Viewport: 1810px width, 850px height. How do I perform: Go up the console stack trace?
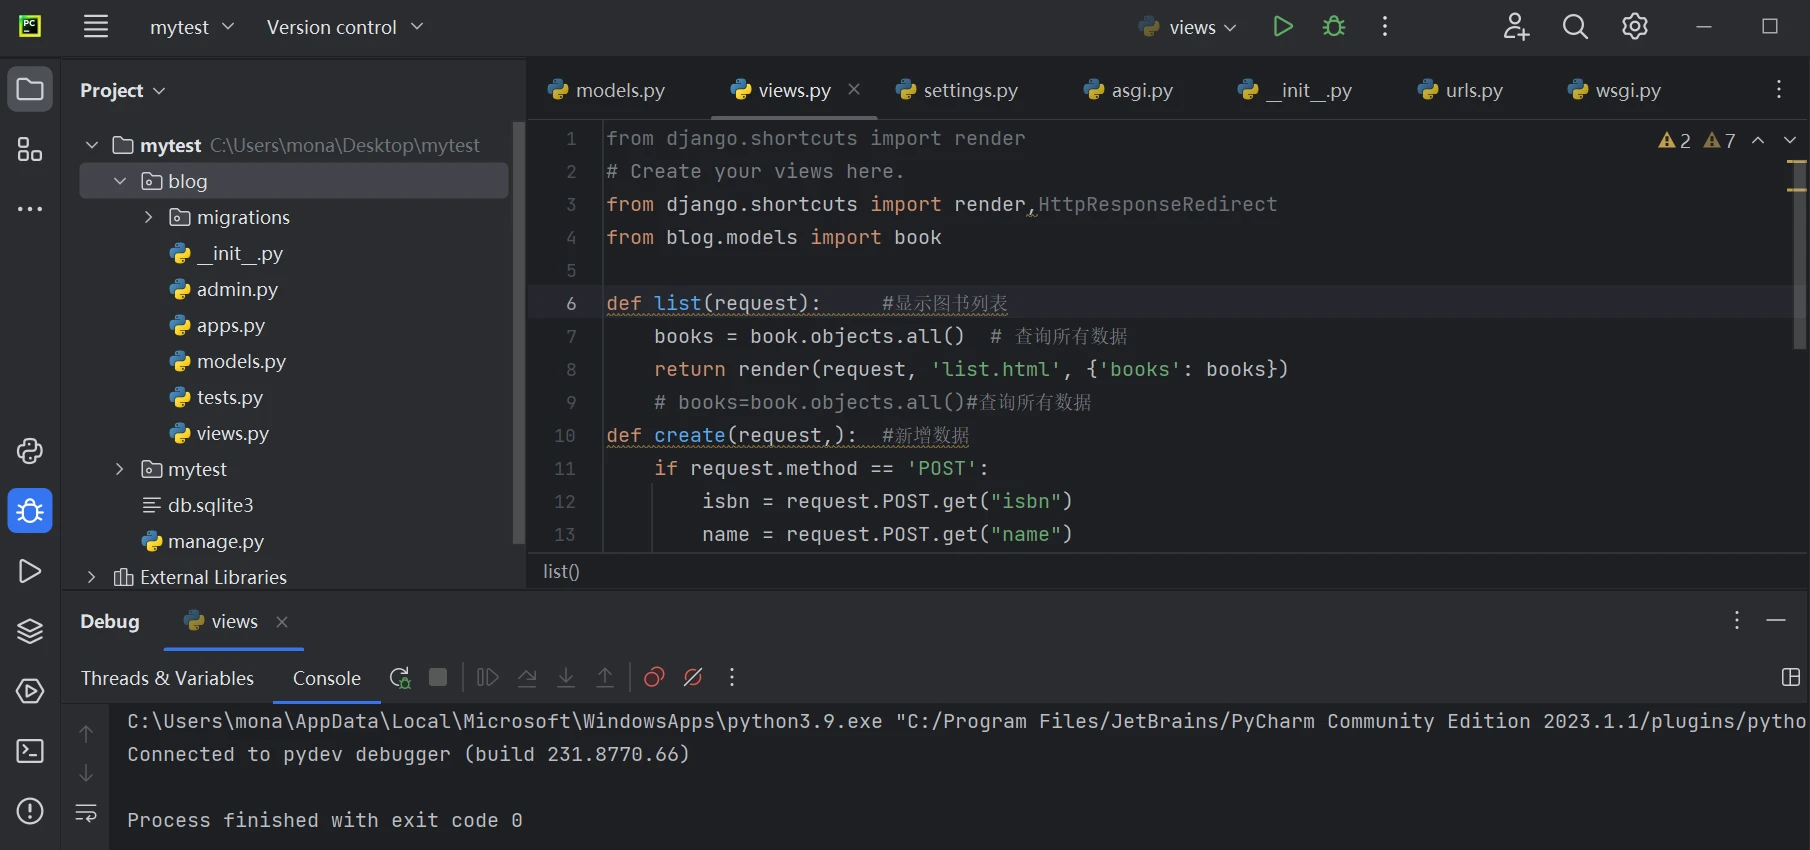pos(86,733)
